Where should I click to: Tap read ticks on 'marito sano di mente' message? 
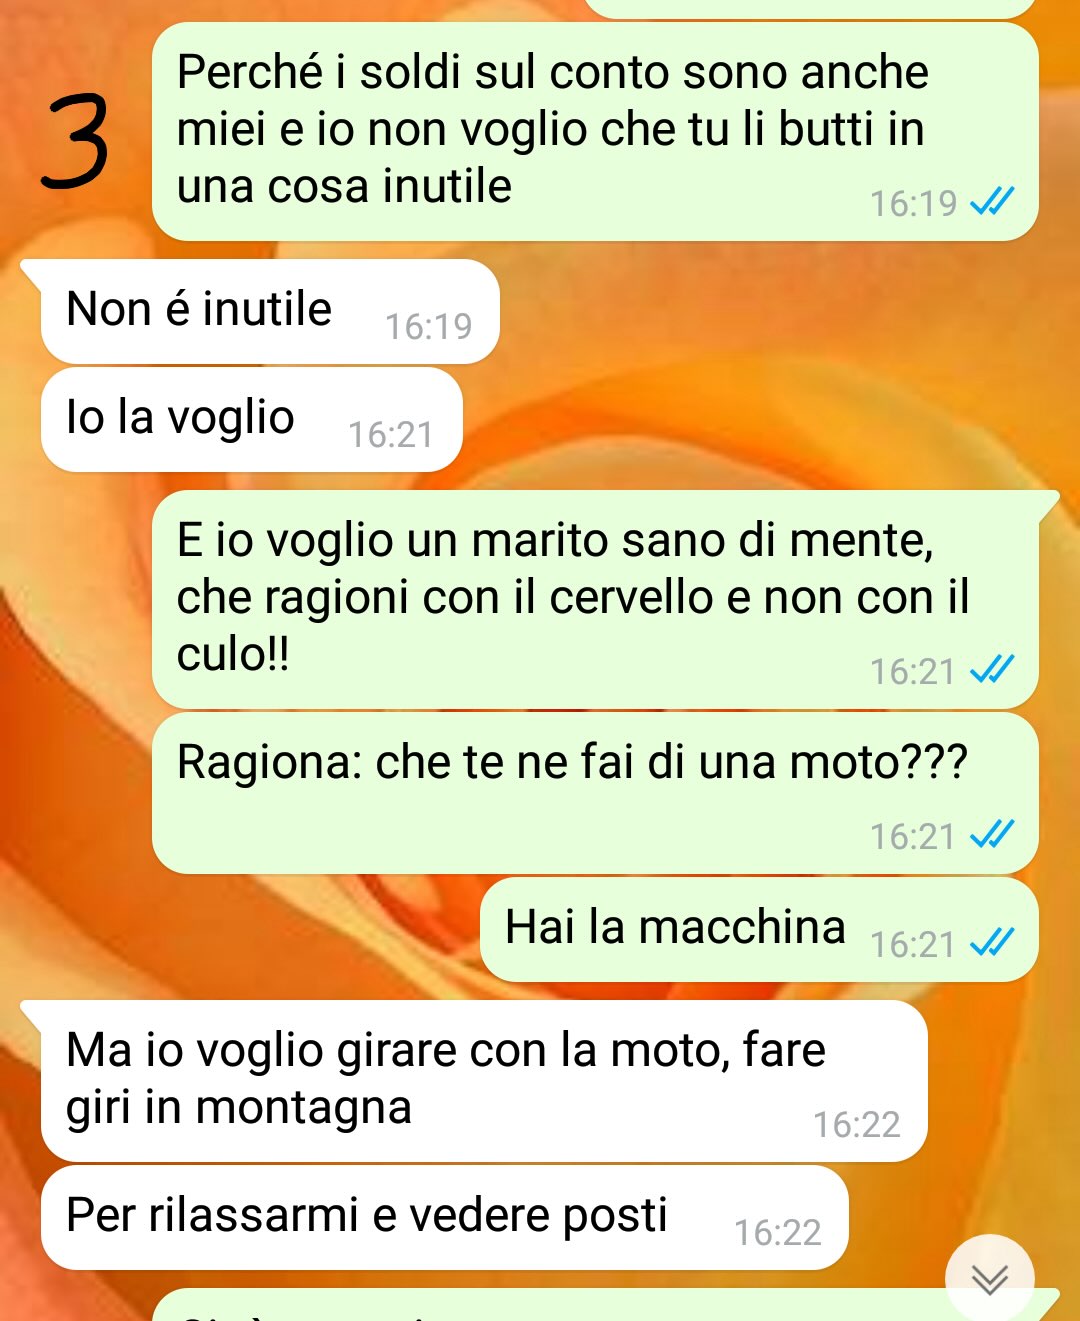click(992, 669)
